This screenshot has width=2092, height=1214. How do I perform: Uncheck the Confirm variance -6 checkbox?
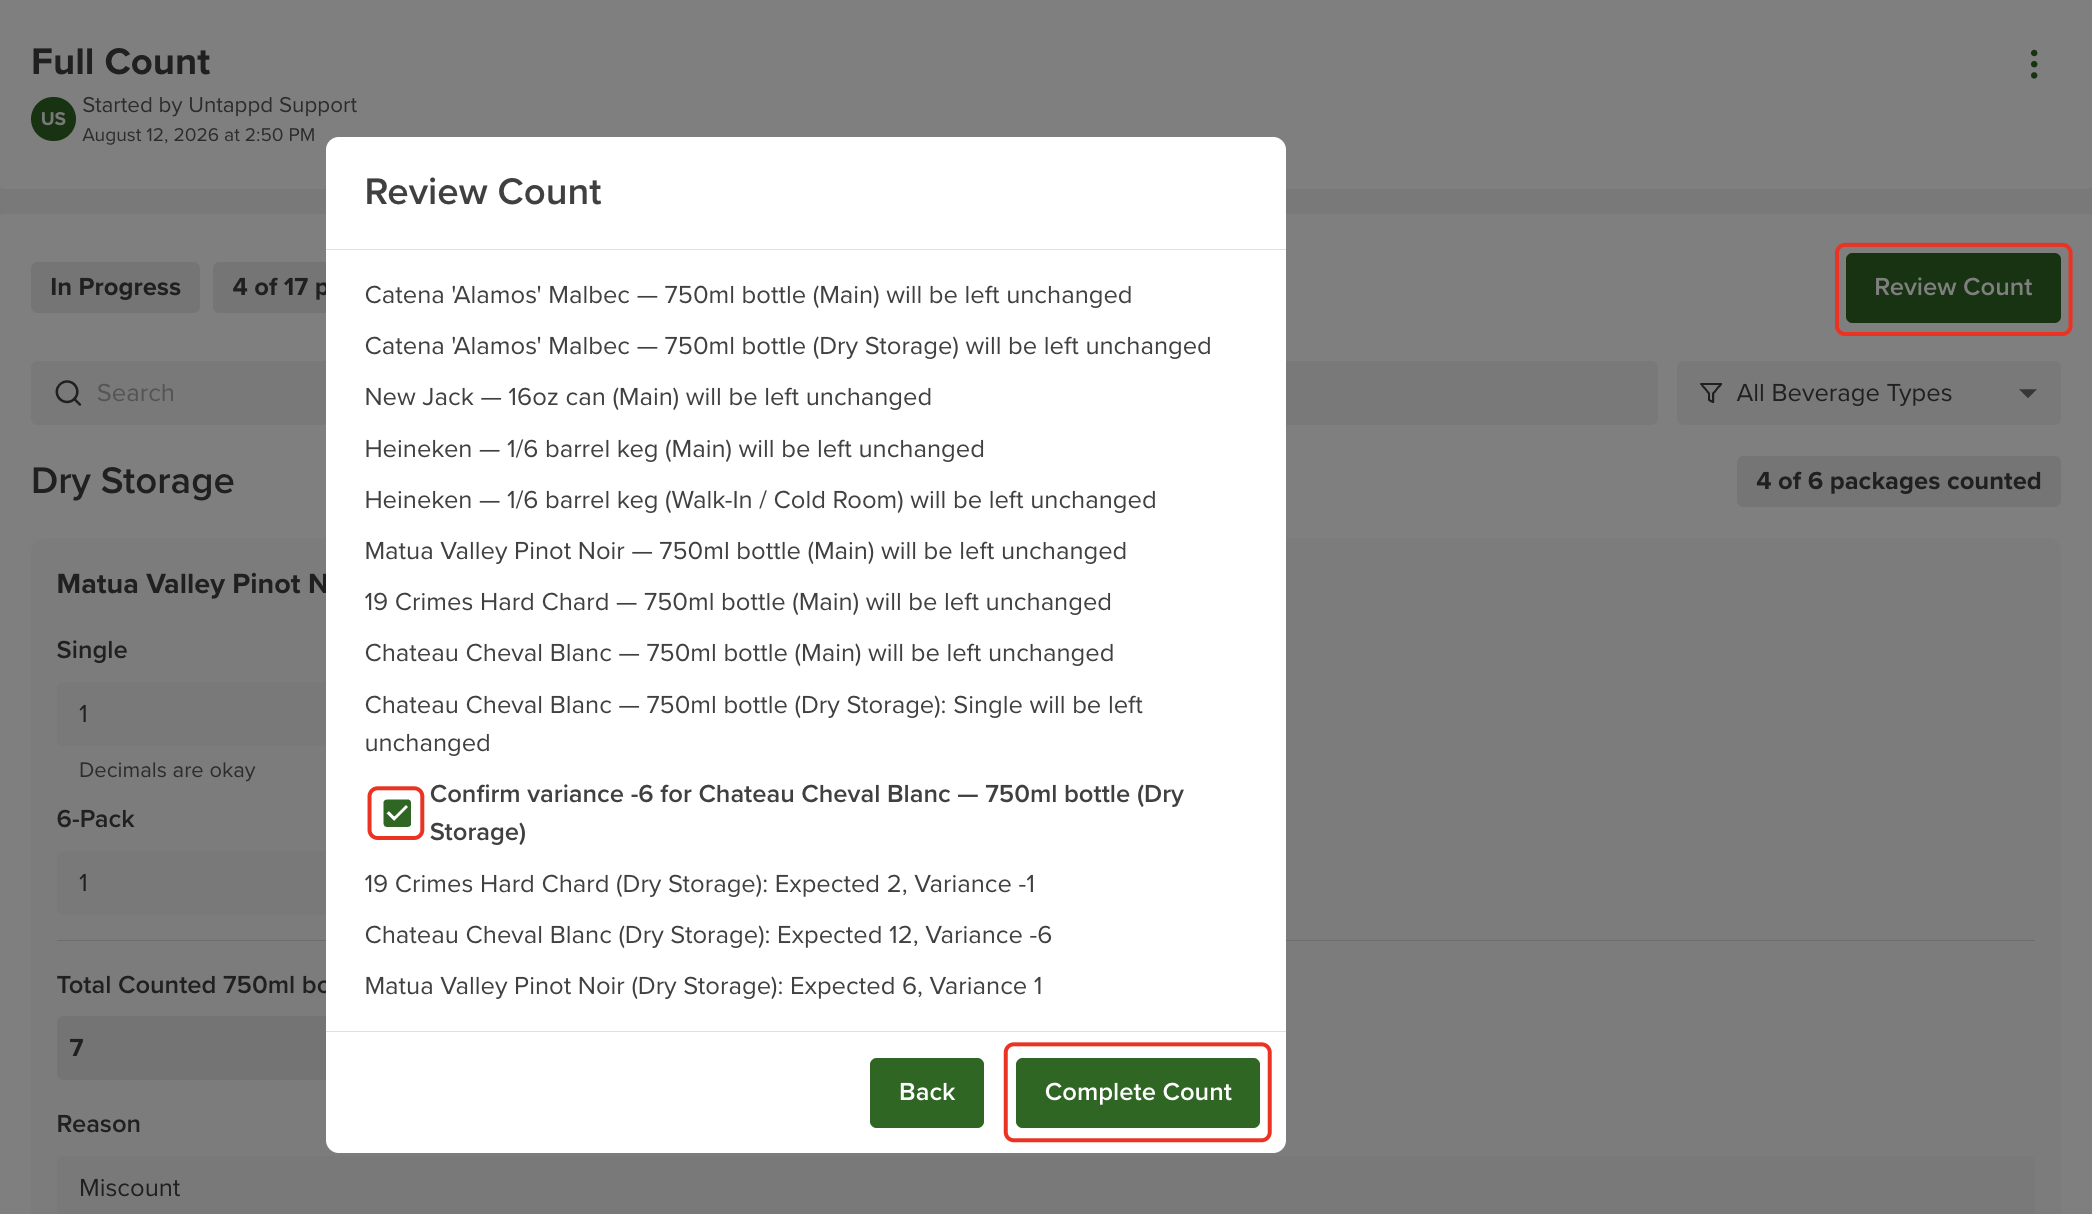[397, 813]
